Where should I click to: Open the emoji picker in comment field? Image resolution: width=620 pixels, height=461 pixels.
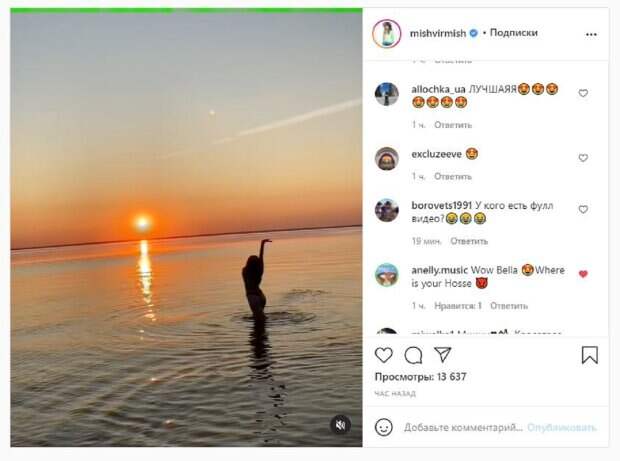(384, 427)
